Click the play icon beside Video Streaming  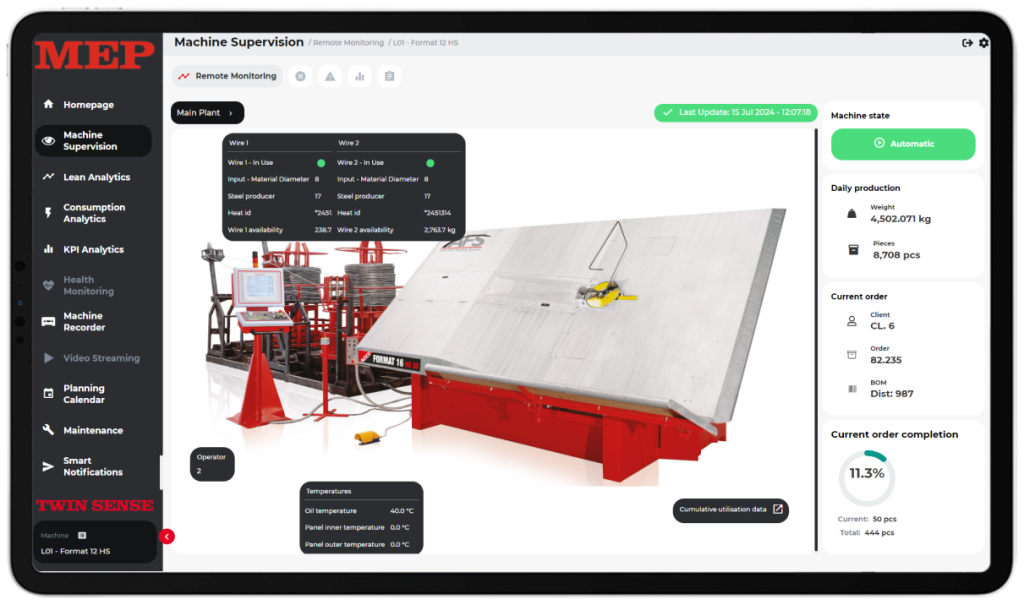pyautogui.click(x=48, y=358)
